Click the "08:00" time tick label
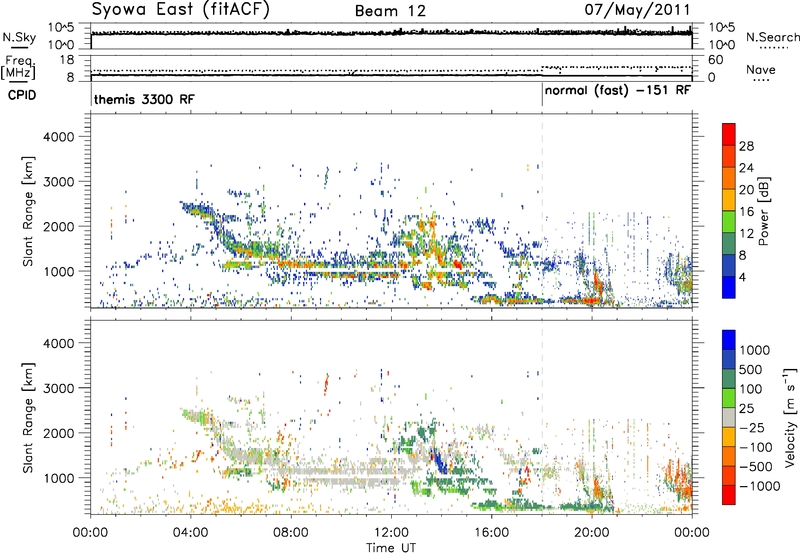Image resolution: width=800 pixels, height=554 pixels. tap(291, 533)
